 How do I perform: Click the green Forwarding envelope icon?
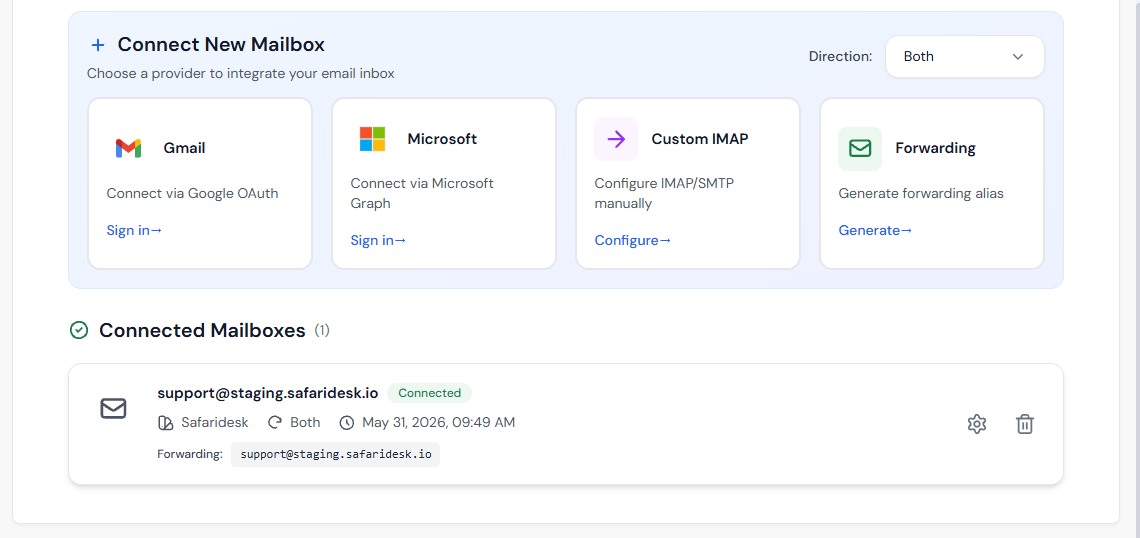click(x=860, y=148)
